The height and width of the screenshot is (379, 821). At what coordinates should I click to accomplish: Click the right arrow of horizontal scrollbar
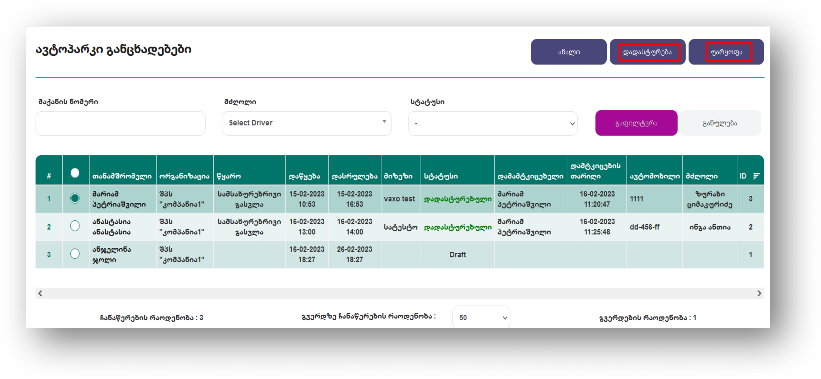(x=759, y=294)
